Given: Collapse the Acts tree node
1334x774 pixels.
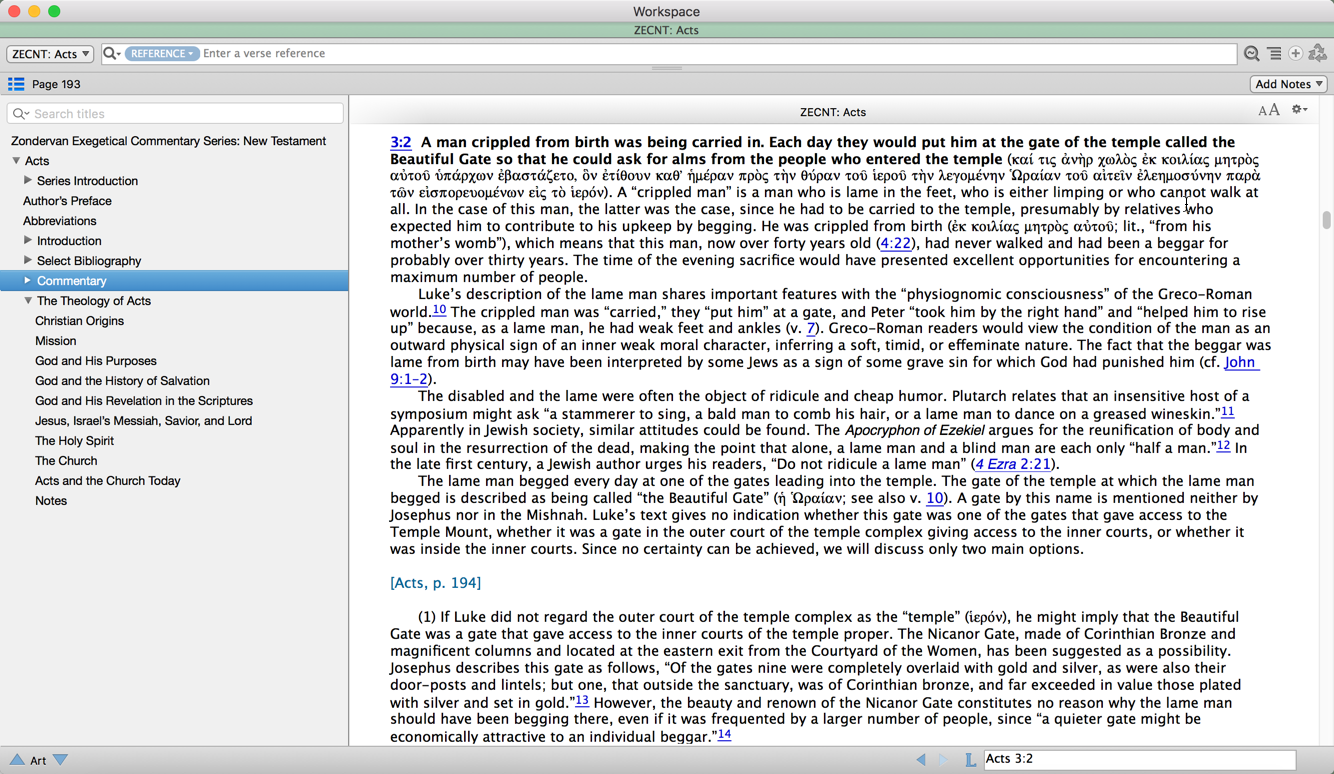Looking at the screenshot, I should click(16, 161).
